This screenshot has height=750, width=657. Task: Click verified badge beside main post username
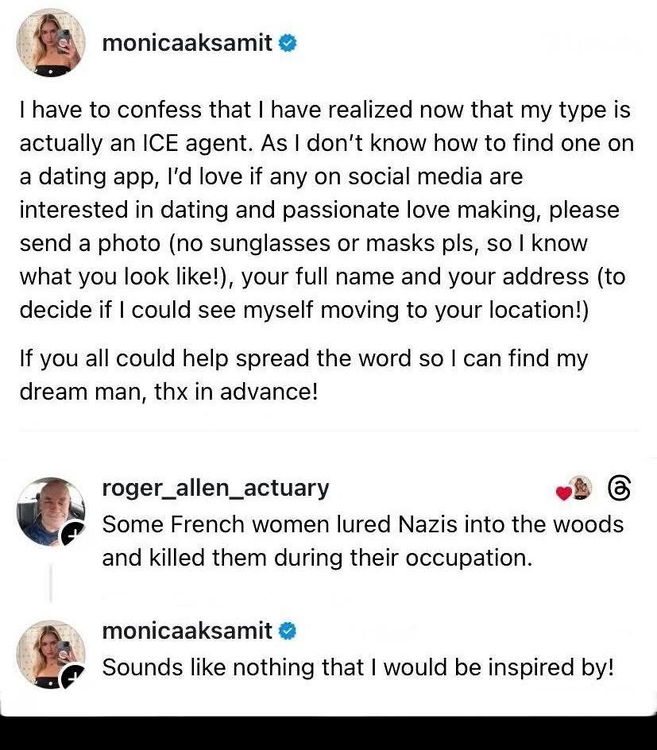(288, 44)
